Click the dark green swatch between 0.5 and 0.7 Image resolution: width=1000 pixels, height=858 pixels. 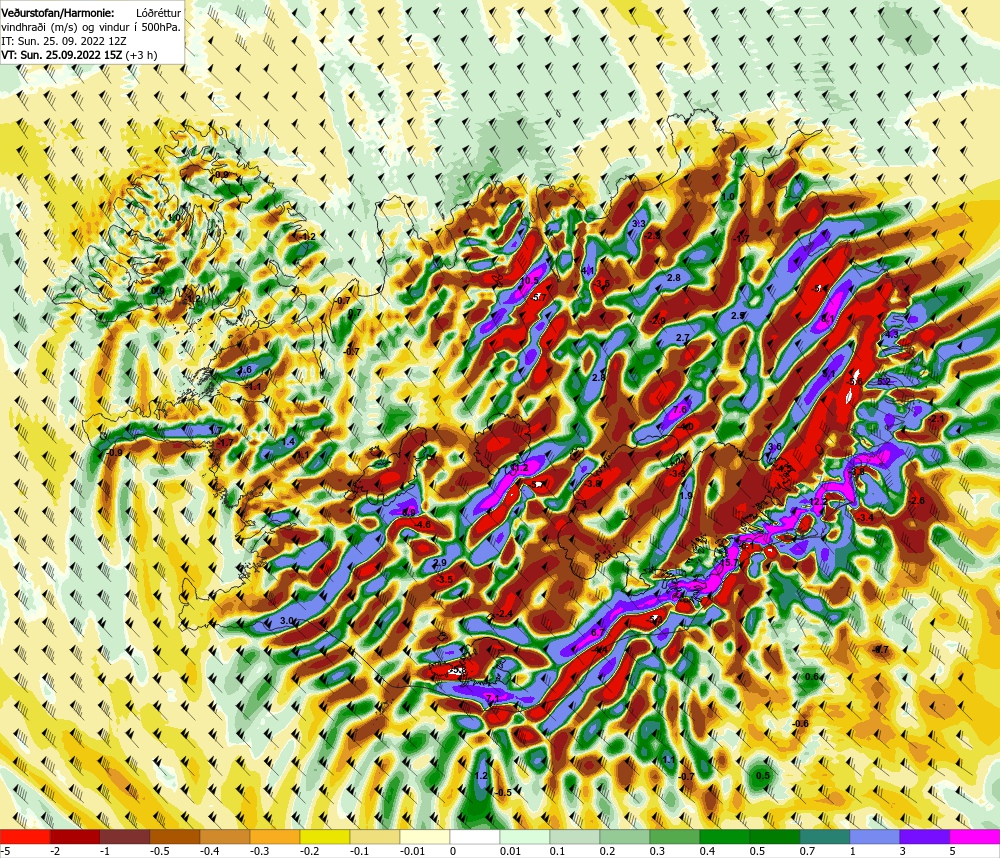pyautogui.click(x=775, y=836)
